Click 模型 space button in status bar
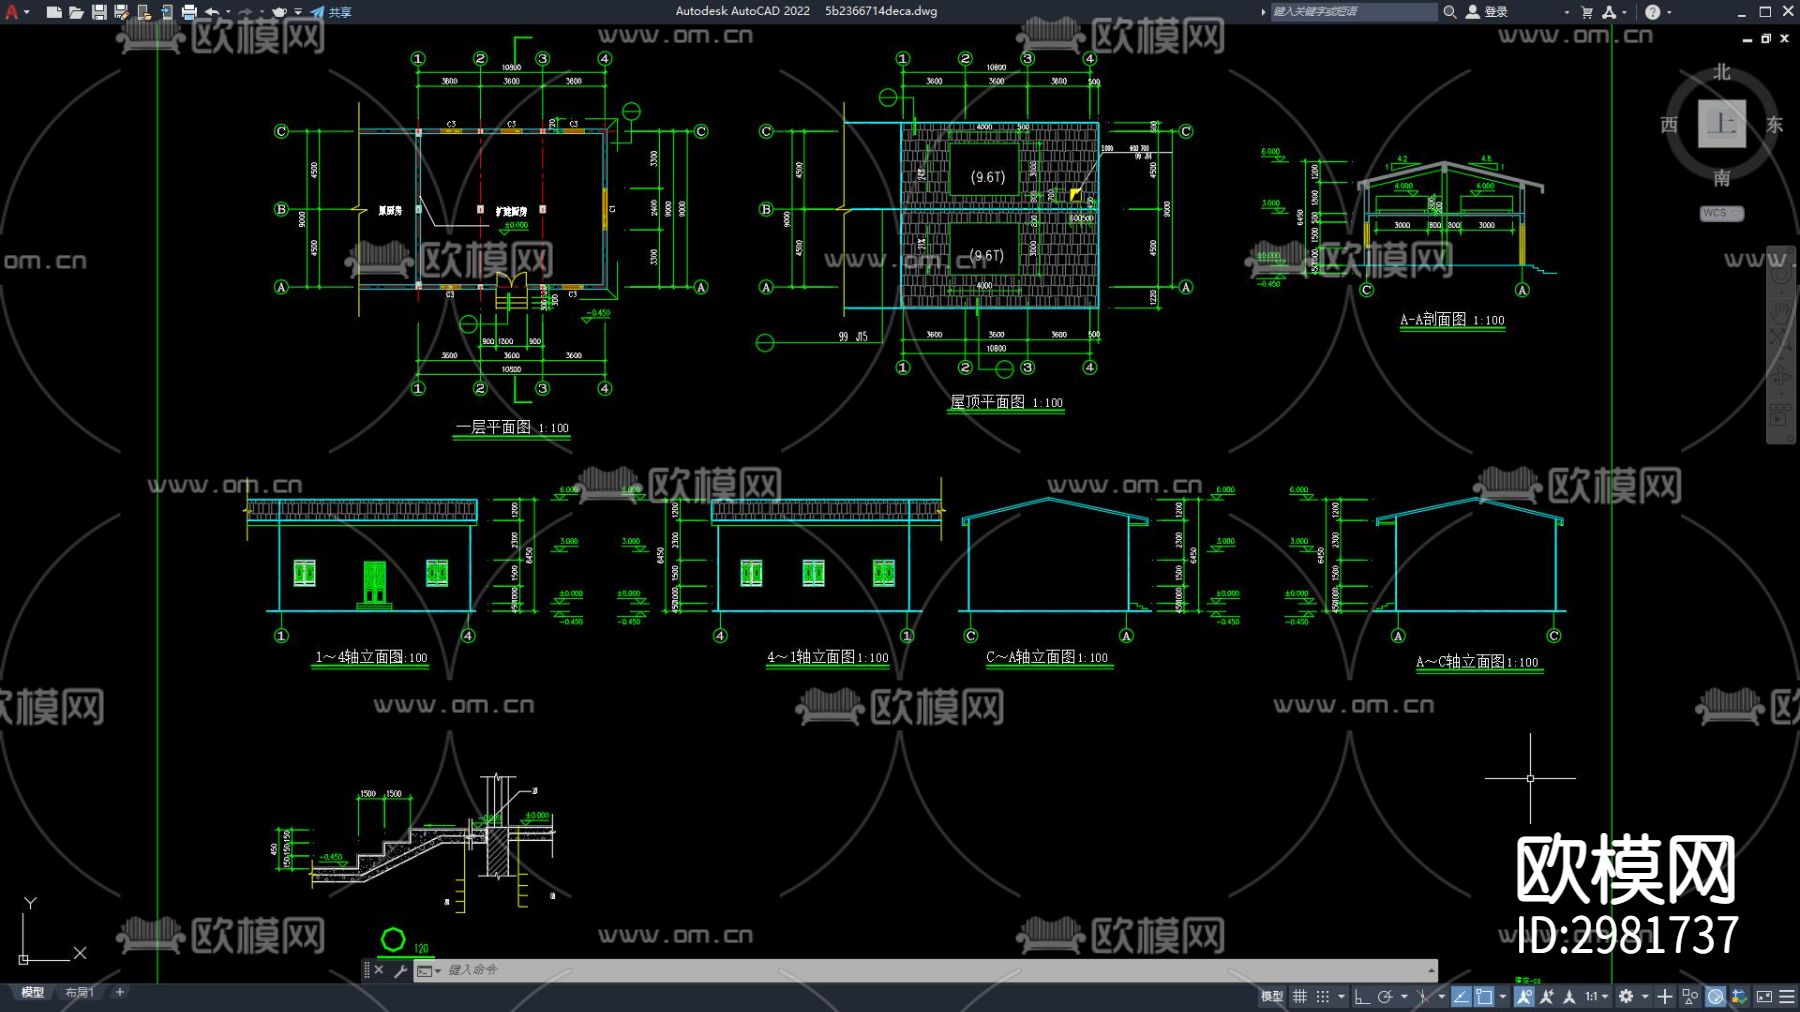The image size is (1800, 1012). click(1271, 996)
